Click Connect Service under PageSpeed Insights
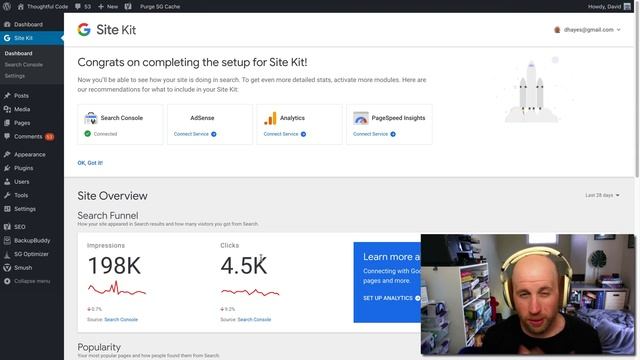Viewport: 640px width, 360px height. point(374,134)
